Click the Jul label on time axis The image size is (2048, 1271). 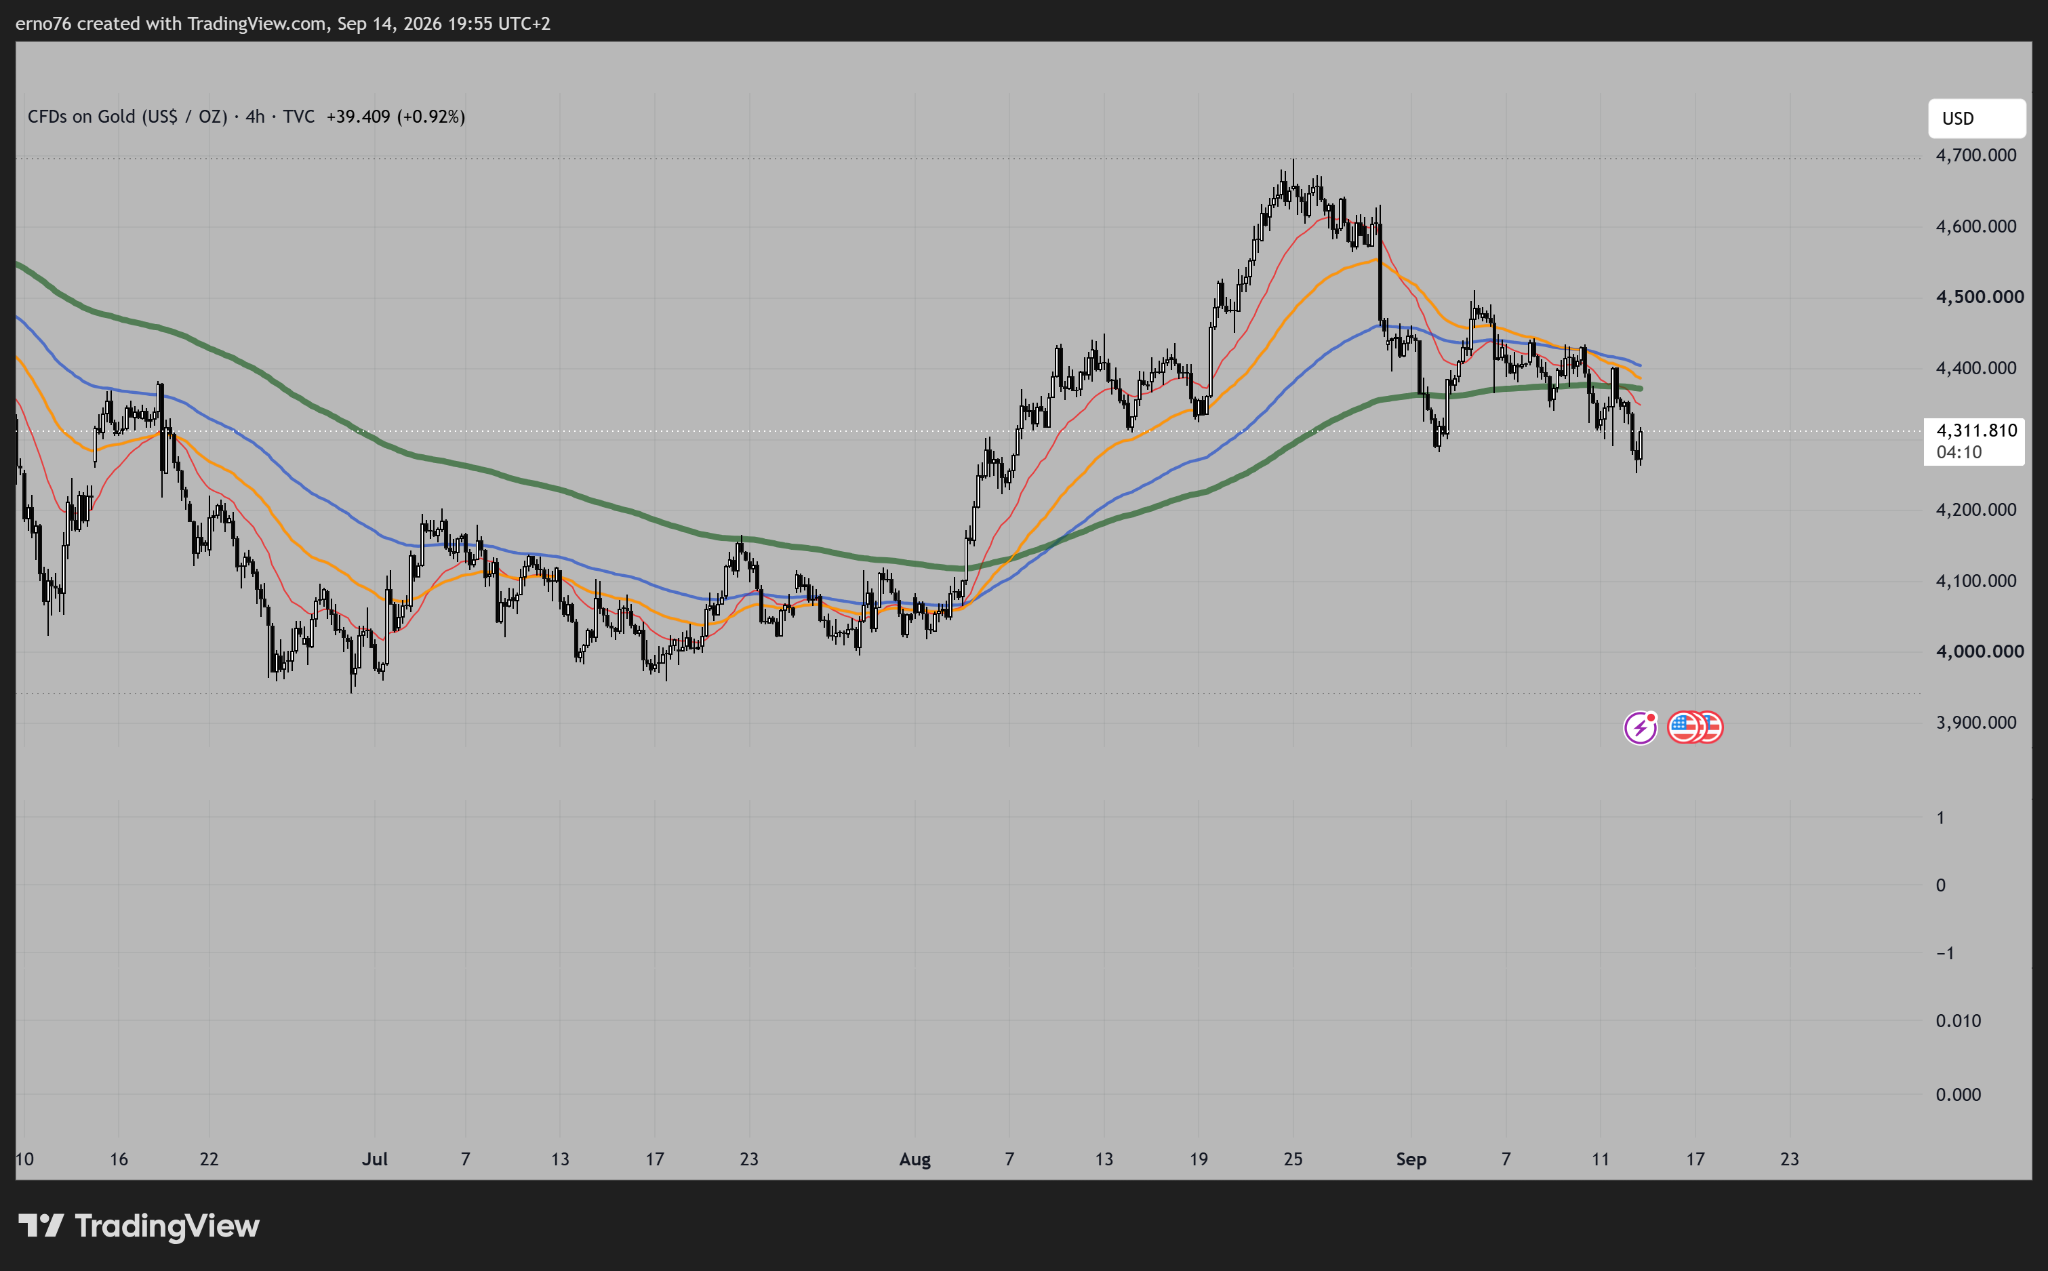click(375, 1159)
